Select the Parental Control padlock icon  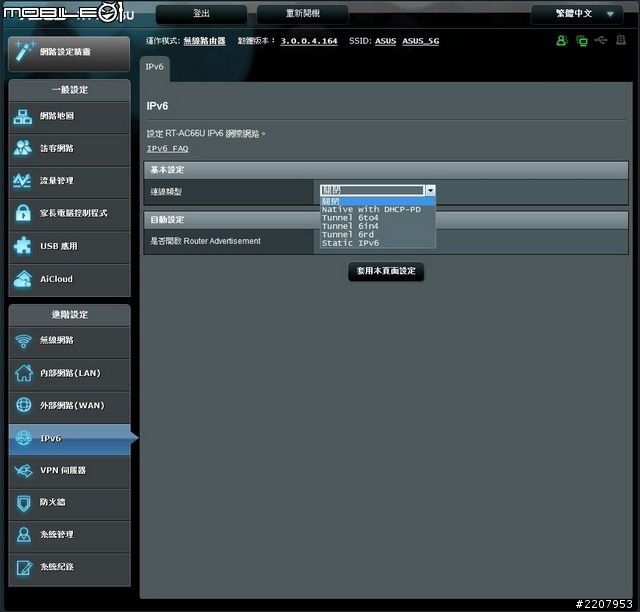coord(23,214)
